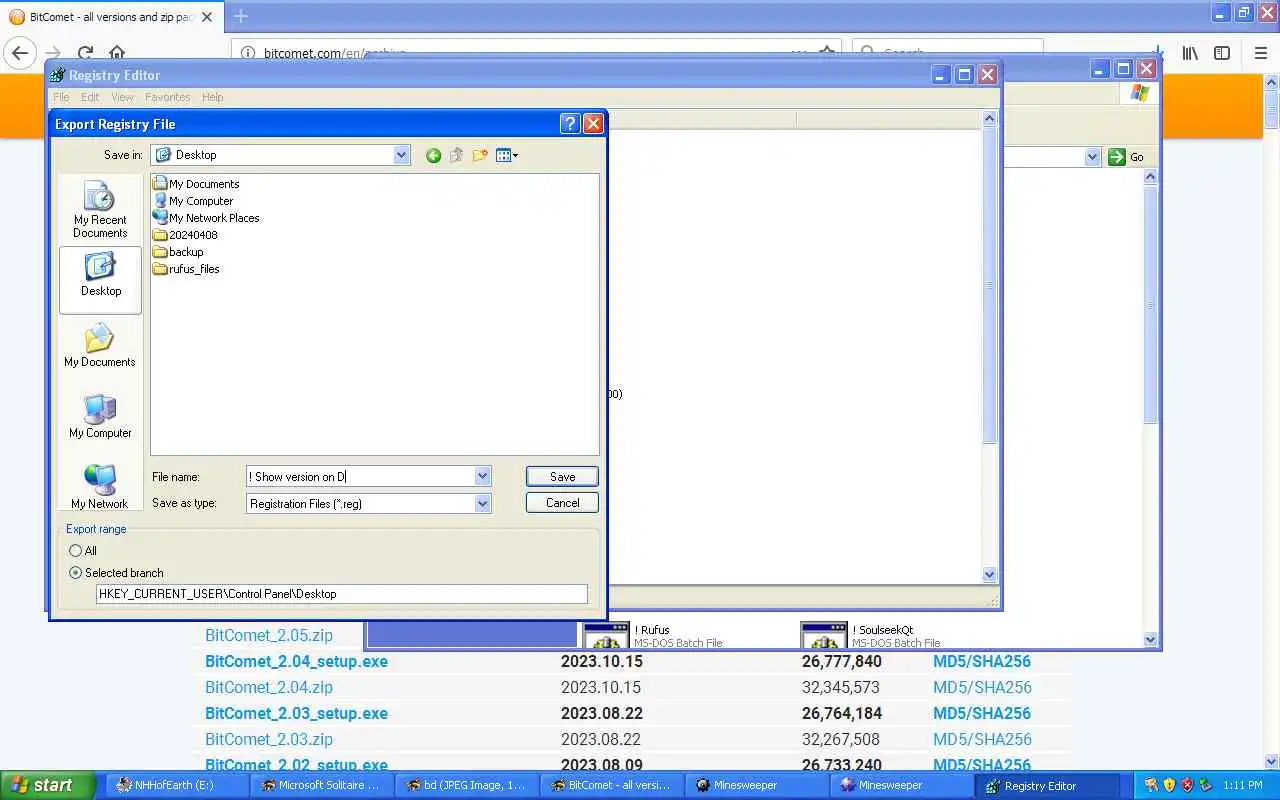Click Go button in Explorer window
Image resolution: width=1280 pixels, height=800 pixels.
point(1127,157)
